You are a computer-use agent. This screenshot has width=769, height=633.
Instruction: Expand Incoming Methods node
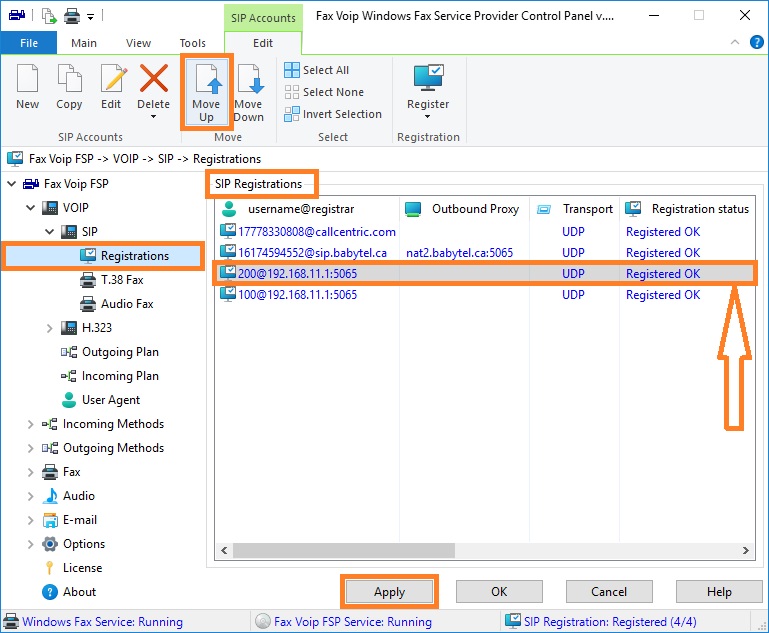click(30, 424)
